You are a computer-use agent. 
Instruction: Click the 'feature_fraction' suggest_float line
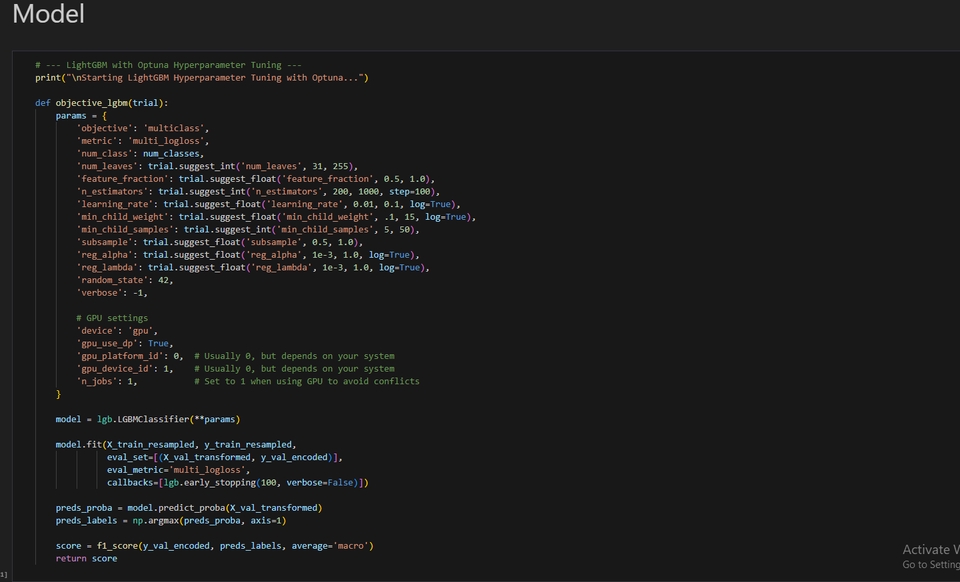255,179
